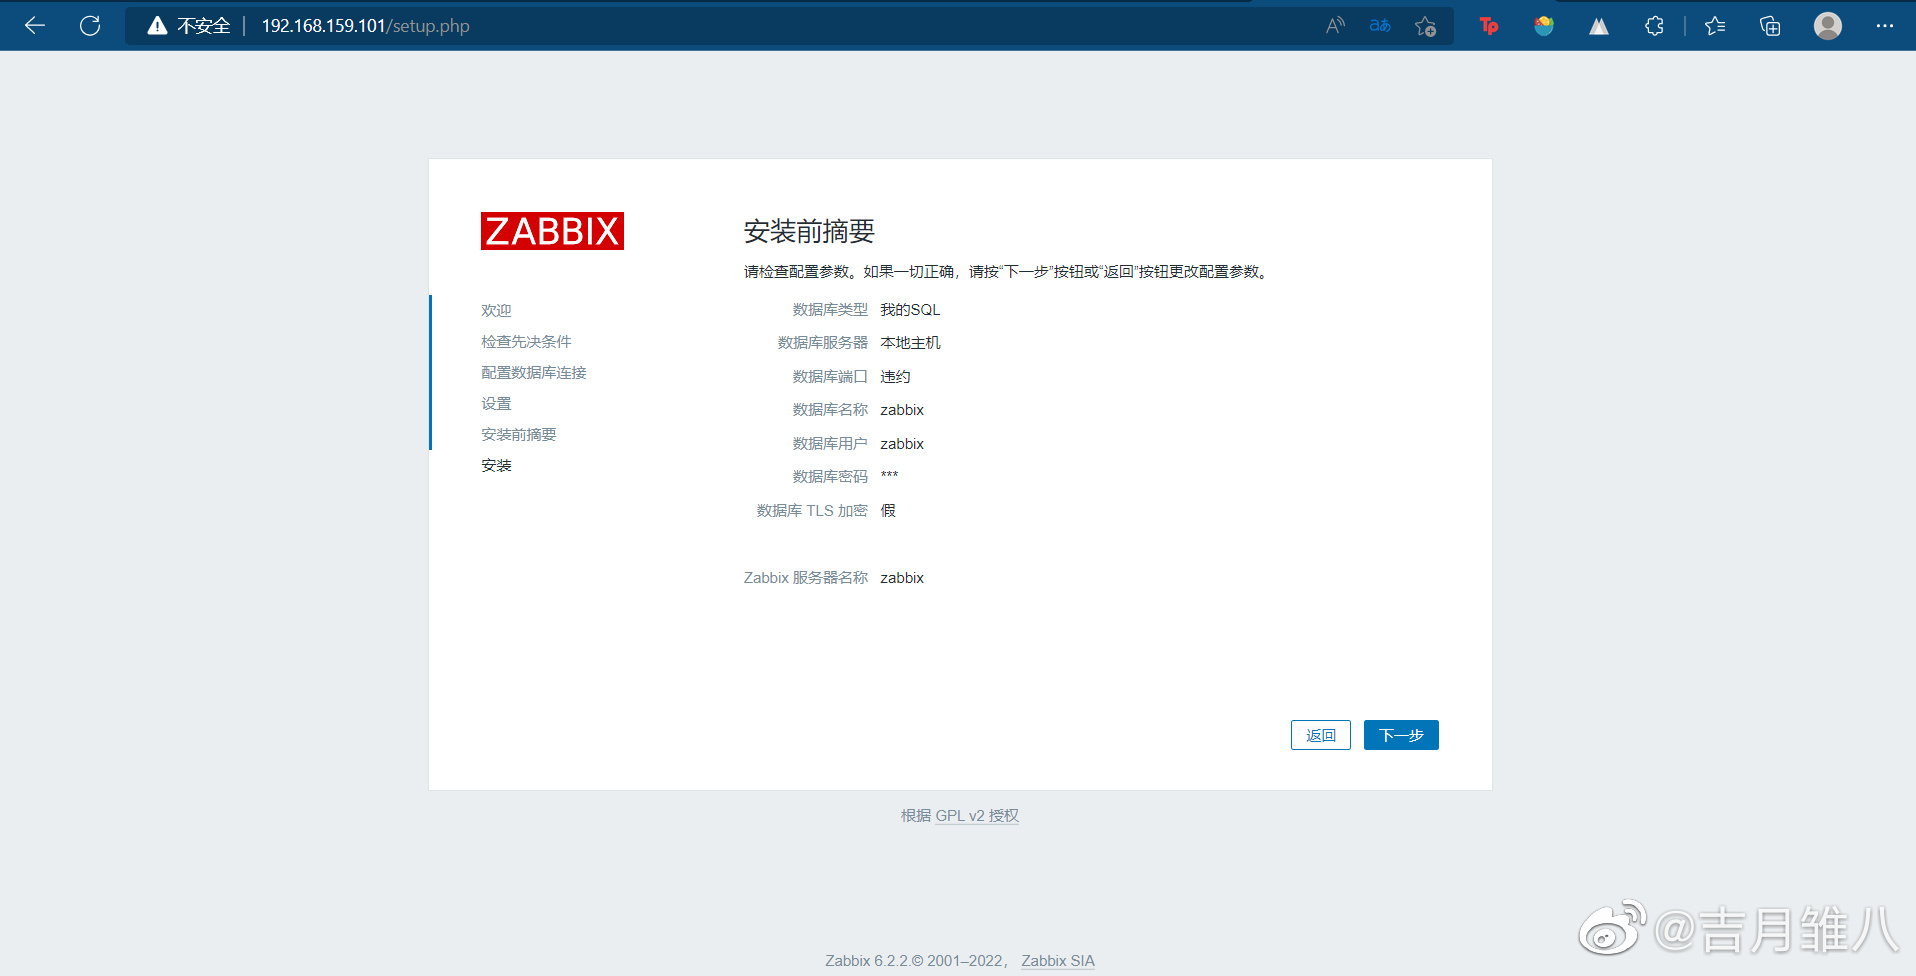Open the not-secure warning triangle icon
Image resolution: width=1916 pixels, height=976 pixels.
(157, 26)
